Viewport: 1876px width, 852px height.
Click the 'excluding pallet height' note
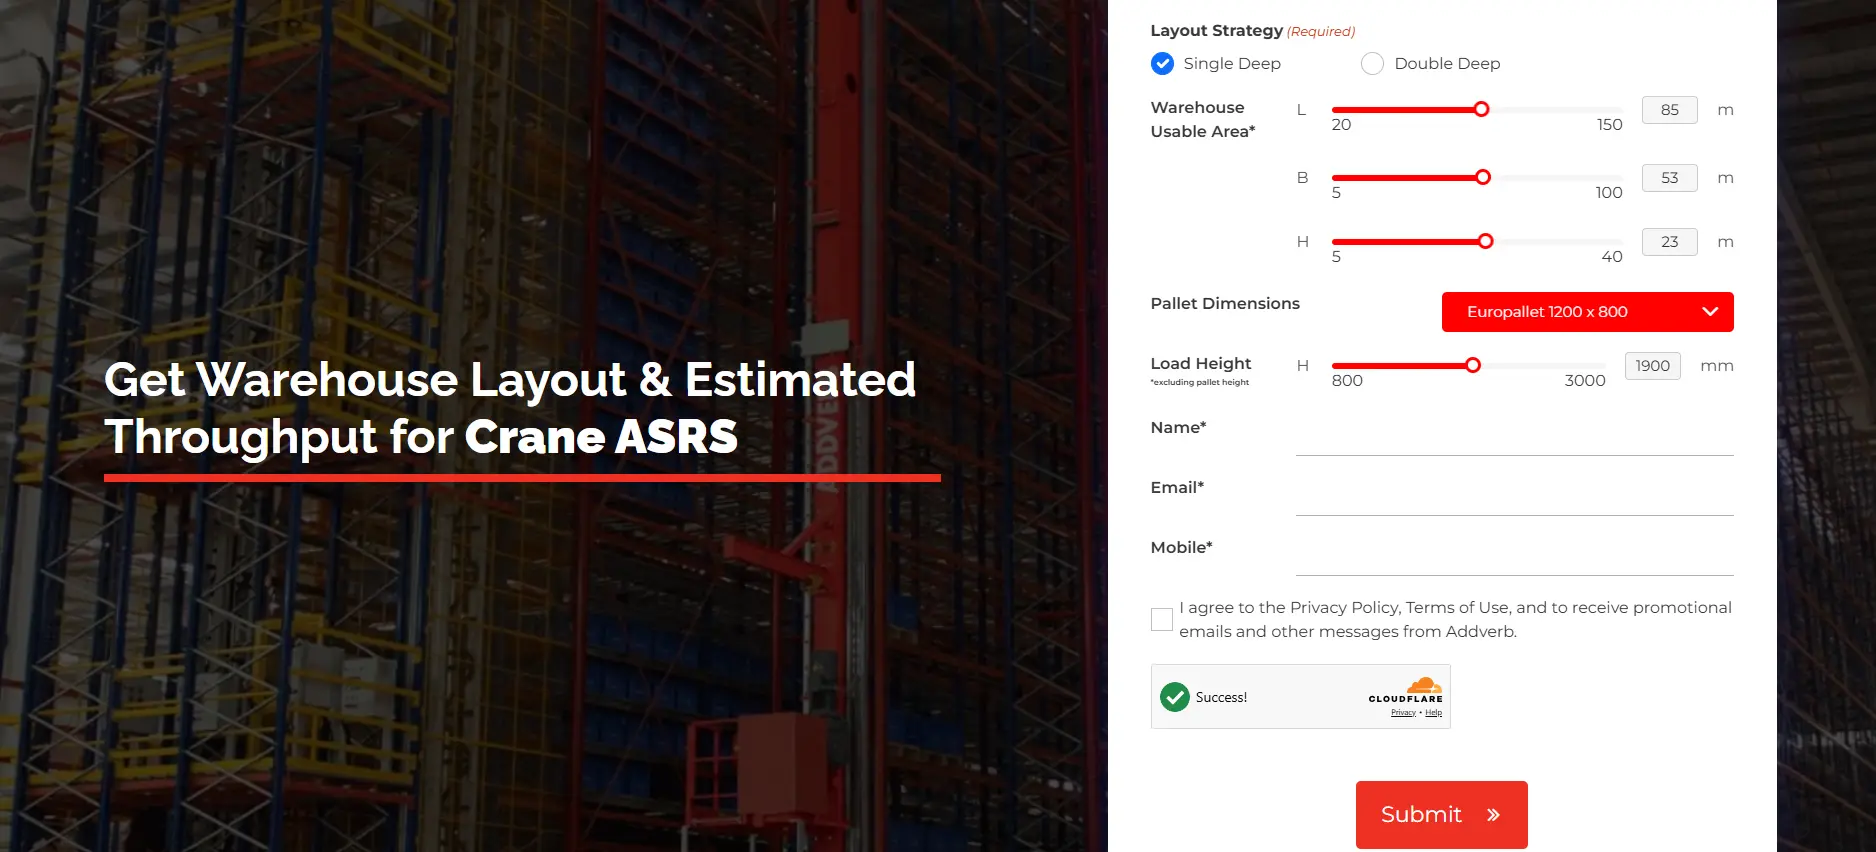point(1200,382)
